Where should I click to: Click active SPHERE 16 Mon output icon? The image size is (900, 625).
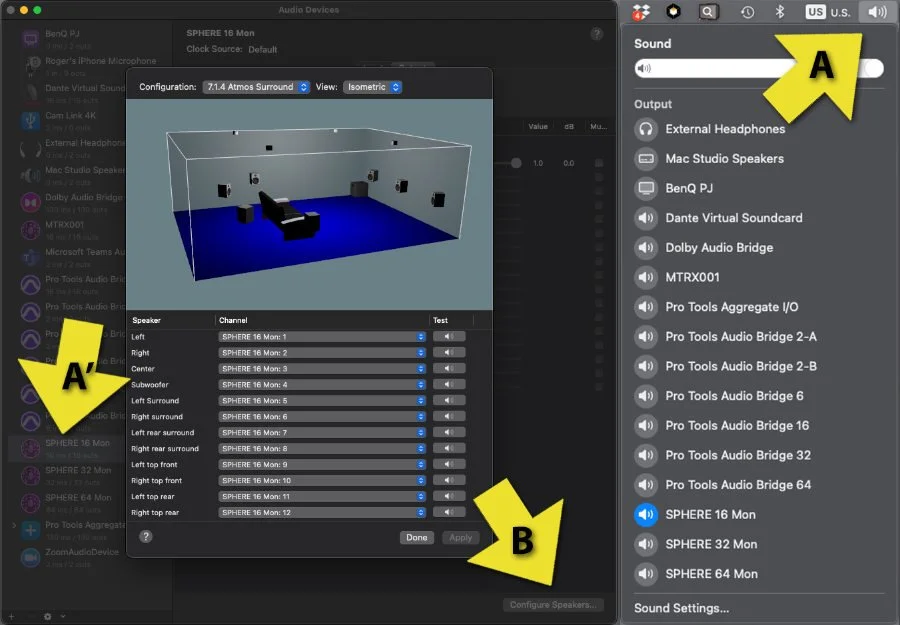[646, 515]
